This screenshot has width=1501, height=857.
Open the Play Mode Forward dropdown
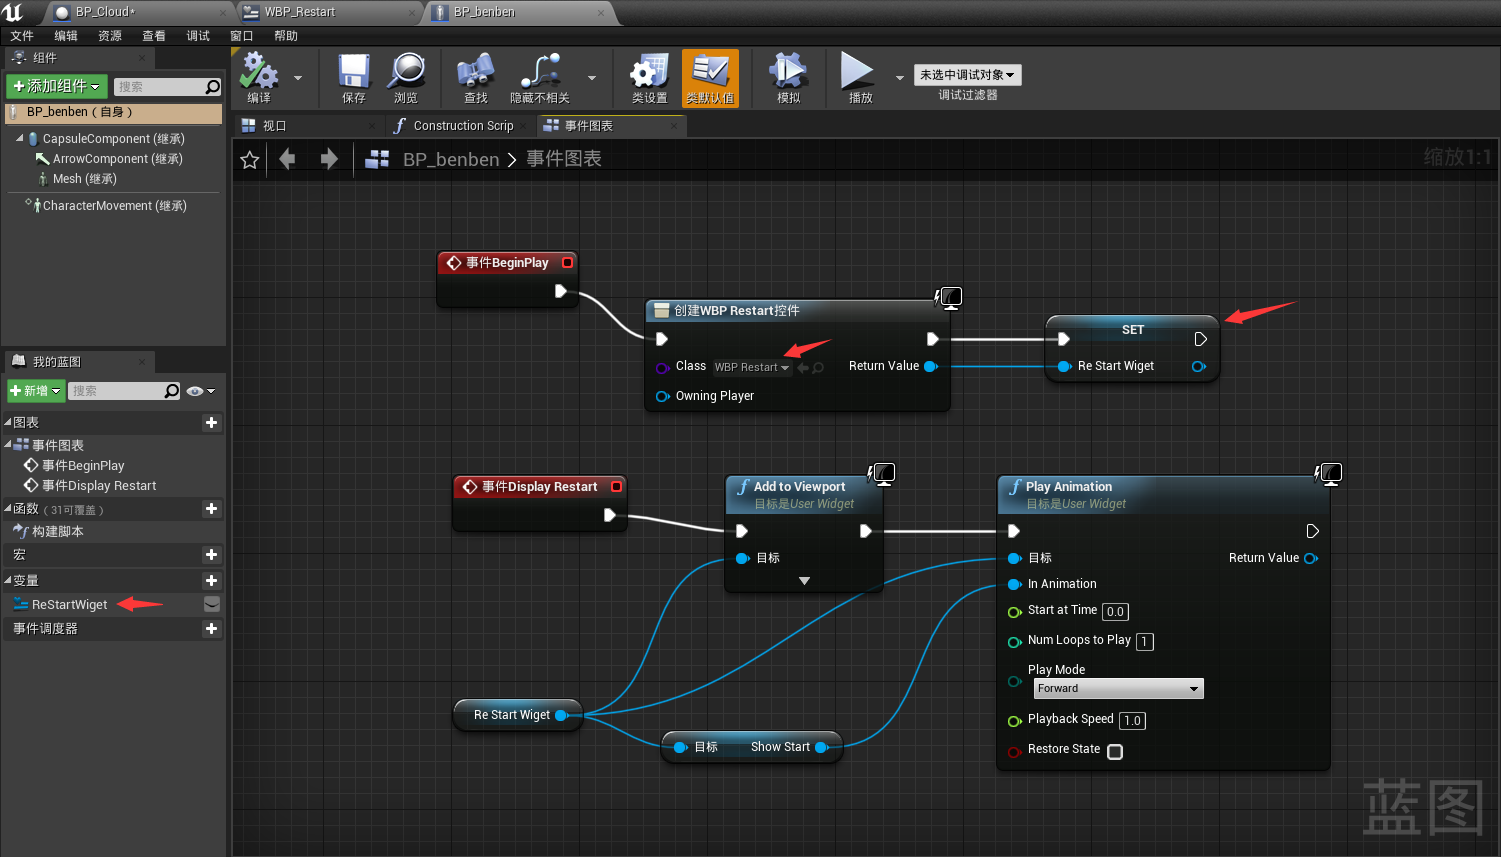[1118, 689]
